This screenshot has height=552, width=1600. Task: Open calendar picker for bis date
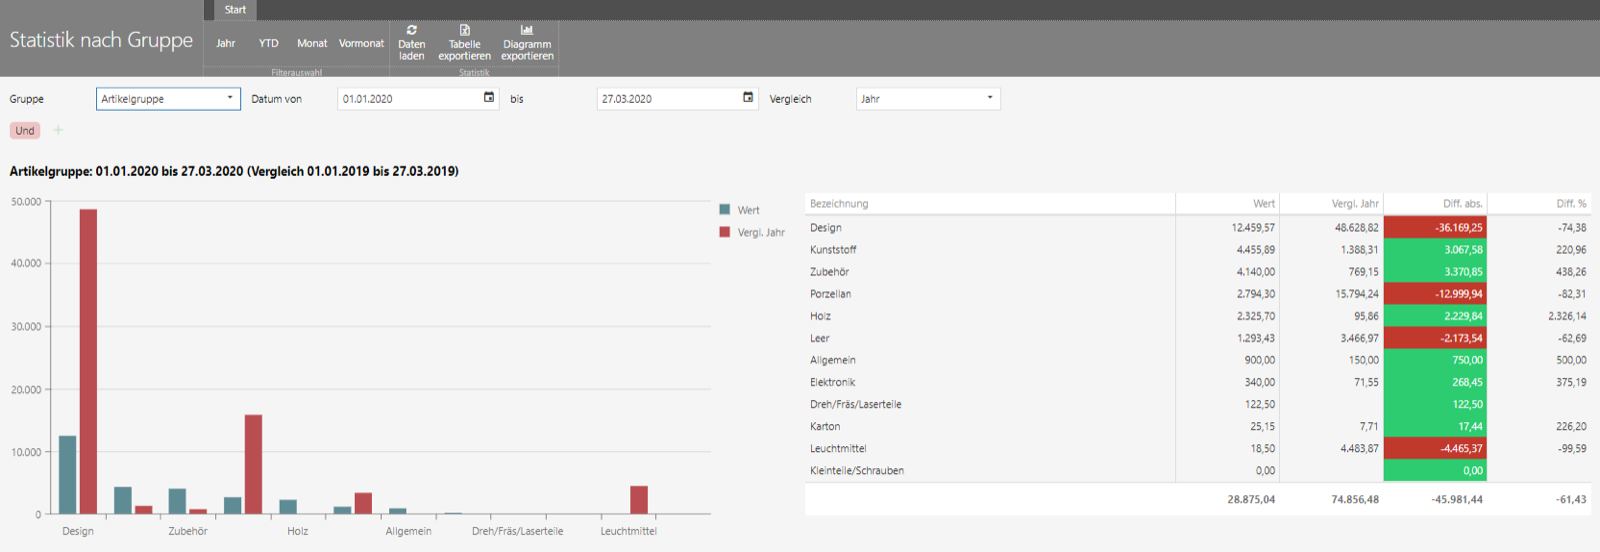(x=748, y=97)
